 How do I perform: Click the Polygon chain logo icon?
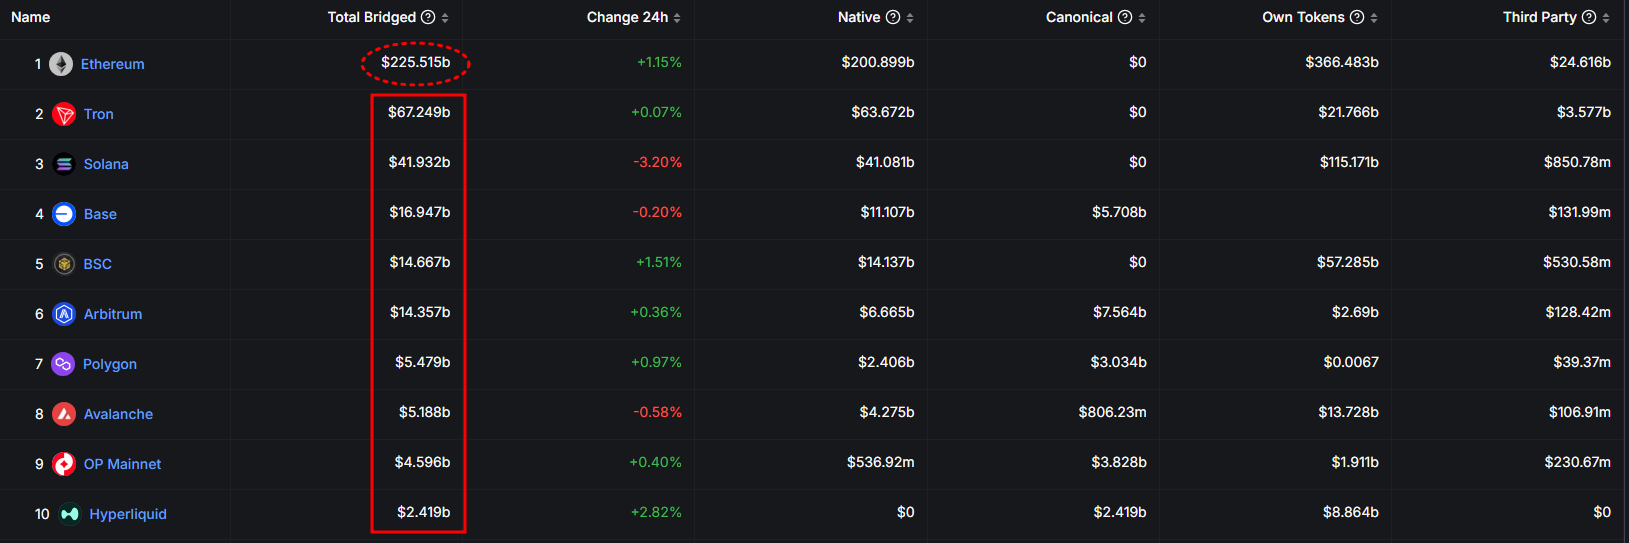[63, 364]
